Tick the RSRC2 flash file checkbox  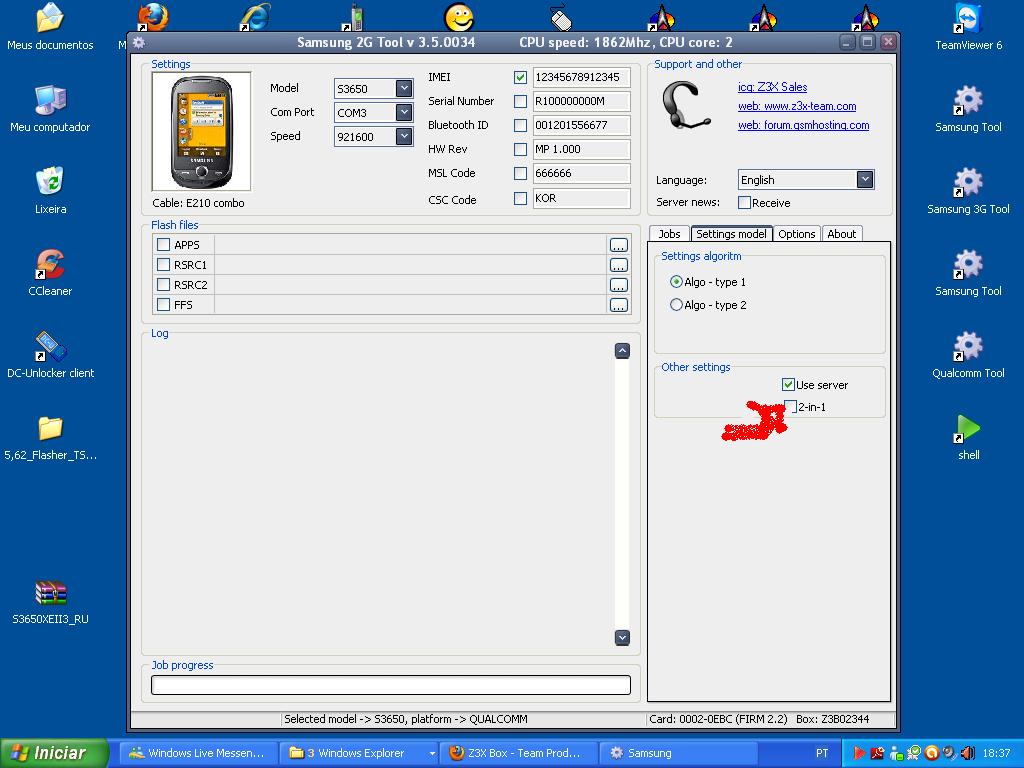coord(163,285)
